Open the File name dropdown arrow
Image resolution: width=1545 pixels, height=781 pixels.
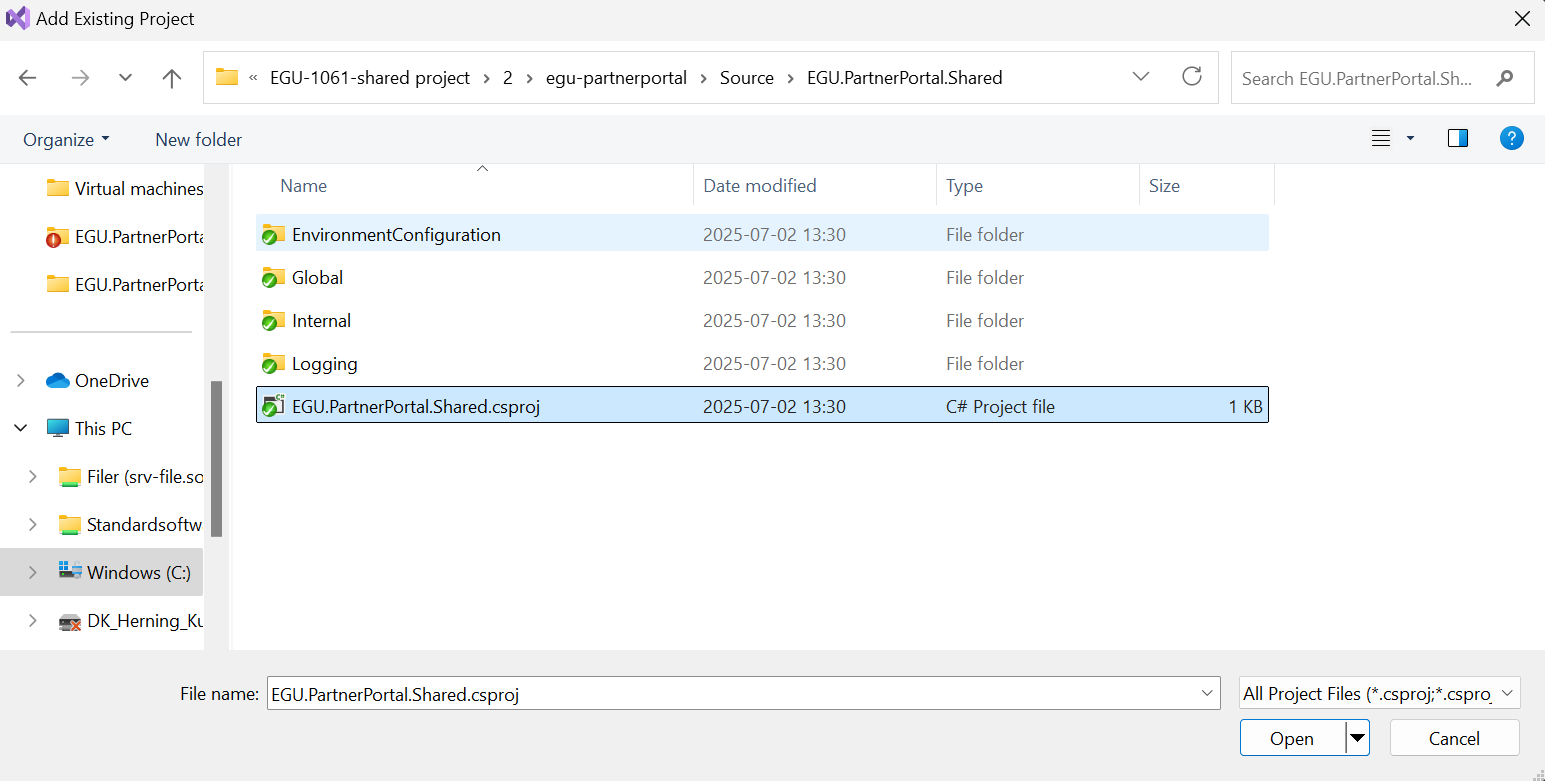1206,693
